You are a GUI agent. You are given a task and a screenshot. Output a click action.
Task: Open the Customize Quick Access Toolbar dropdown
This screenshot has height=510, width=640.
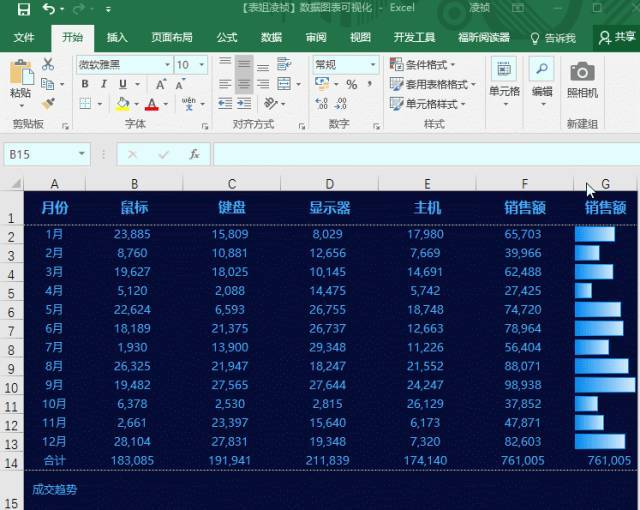click(x=108, y=9)
